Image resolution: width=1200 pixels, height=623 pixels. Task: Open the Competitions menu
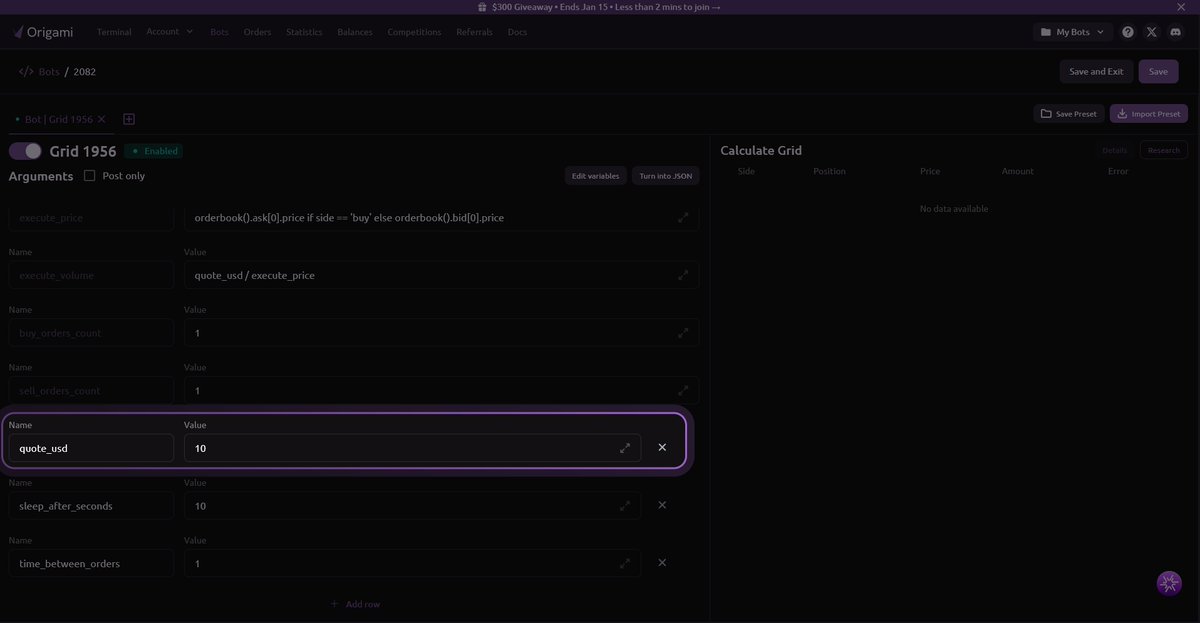(x=414, y=32)
